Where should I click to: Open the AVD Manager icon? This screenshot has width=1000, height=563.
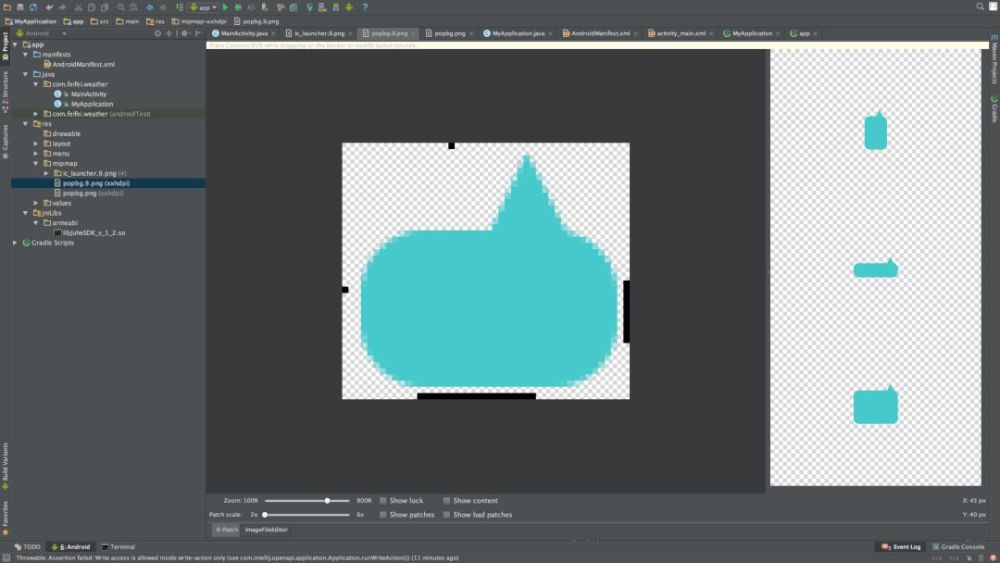[x=323, y=7]
